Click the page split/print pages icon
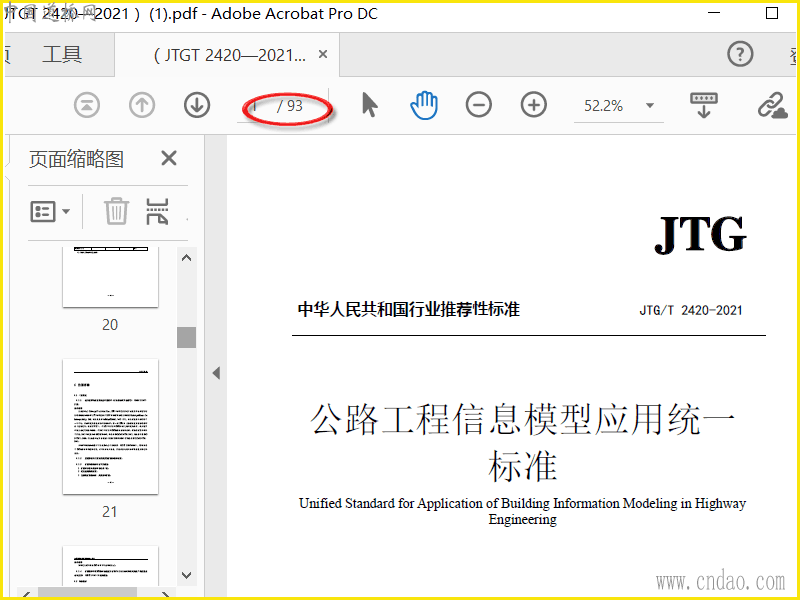800x600 pixels. pyautogui.click(x=157, y=211)
